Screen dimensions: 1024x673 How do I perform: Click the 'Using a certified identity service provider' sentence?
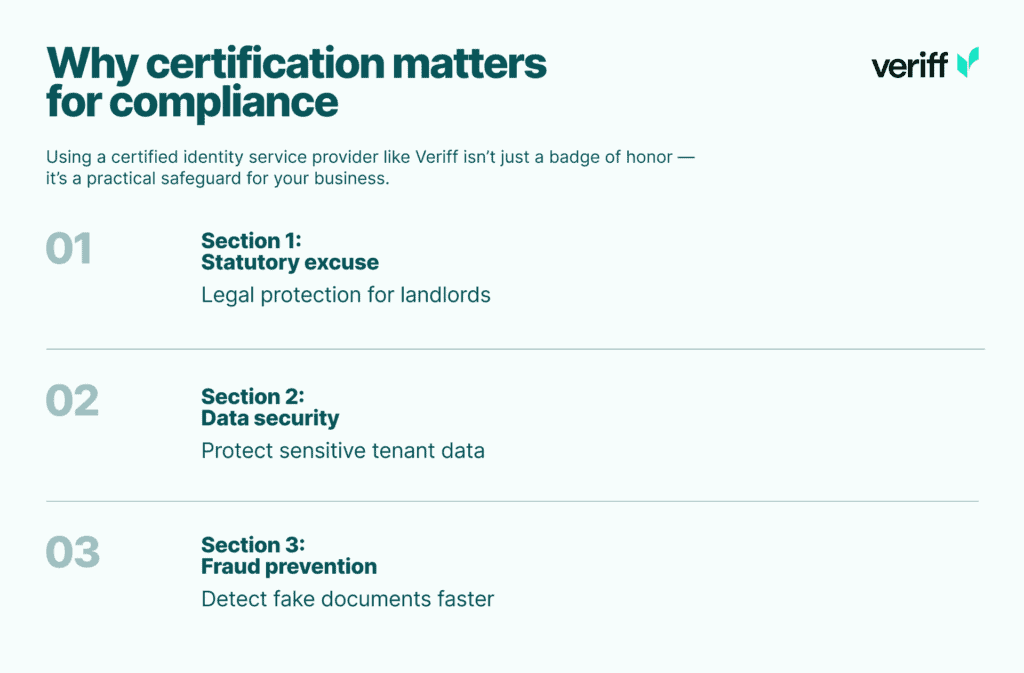[369, 158]
